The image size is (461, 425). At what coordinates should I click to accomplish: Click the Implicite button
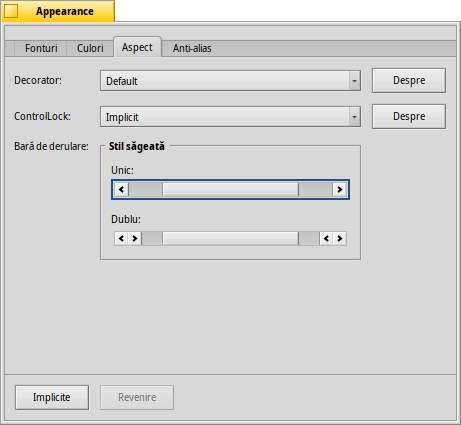tap(52, 397)
